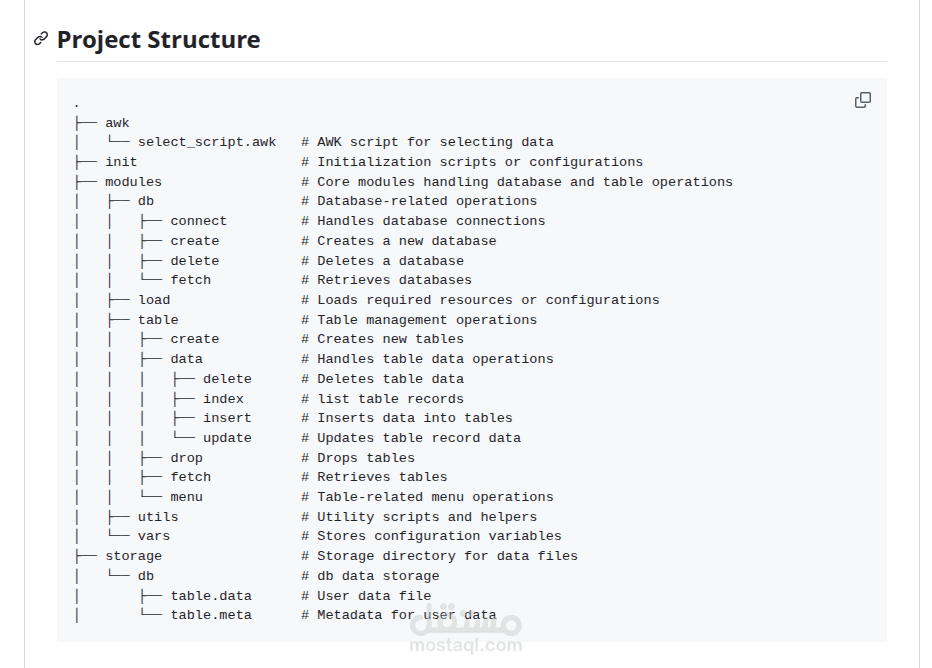Click the update entry in the tree
Image resolution: width=932 pixels, height=668 pixels.
(227, 437)
